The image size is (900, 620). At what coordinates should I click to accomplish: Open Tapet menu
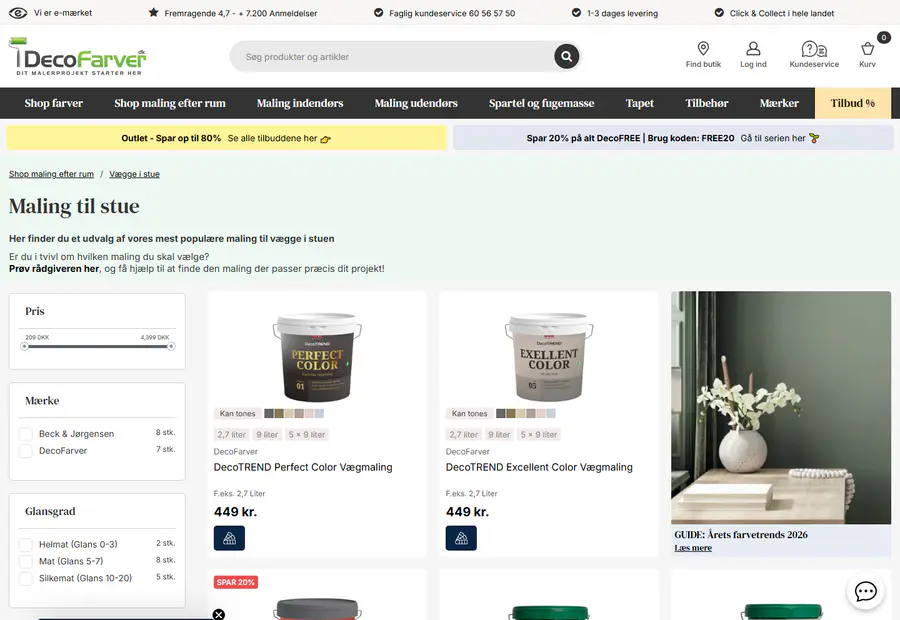click(639, 103)
